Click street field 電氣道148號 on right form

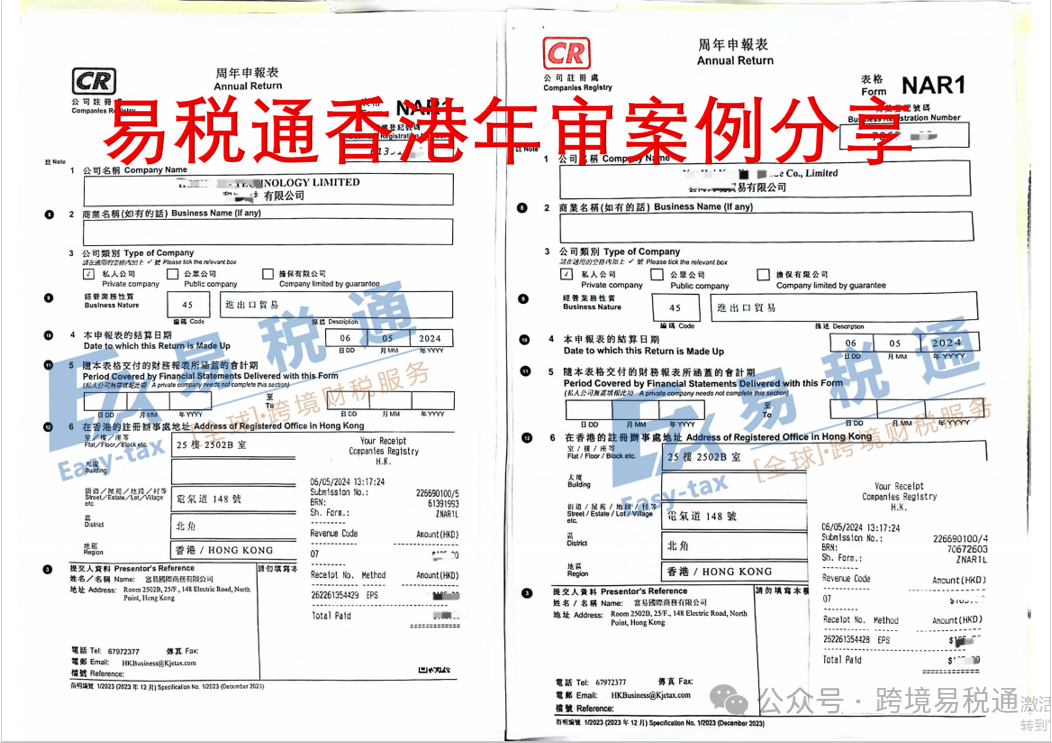pyautogui.click(x=735, y=515)
